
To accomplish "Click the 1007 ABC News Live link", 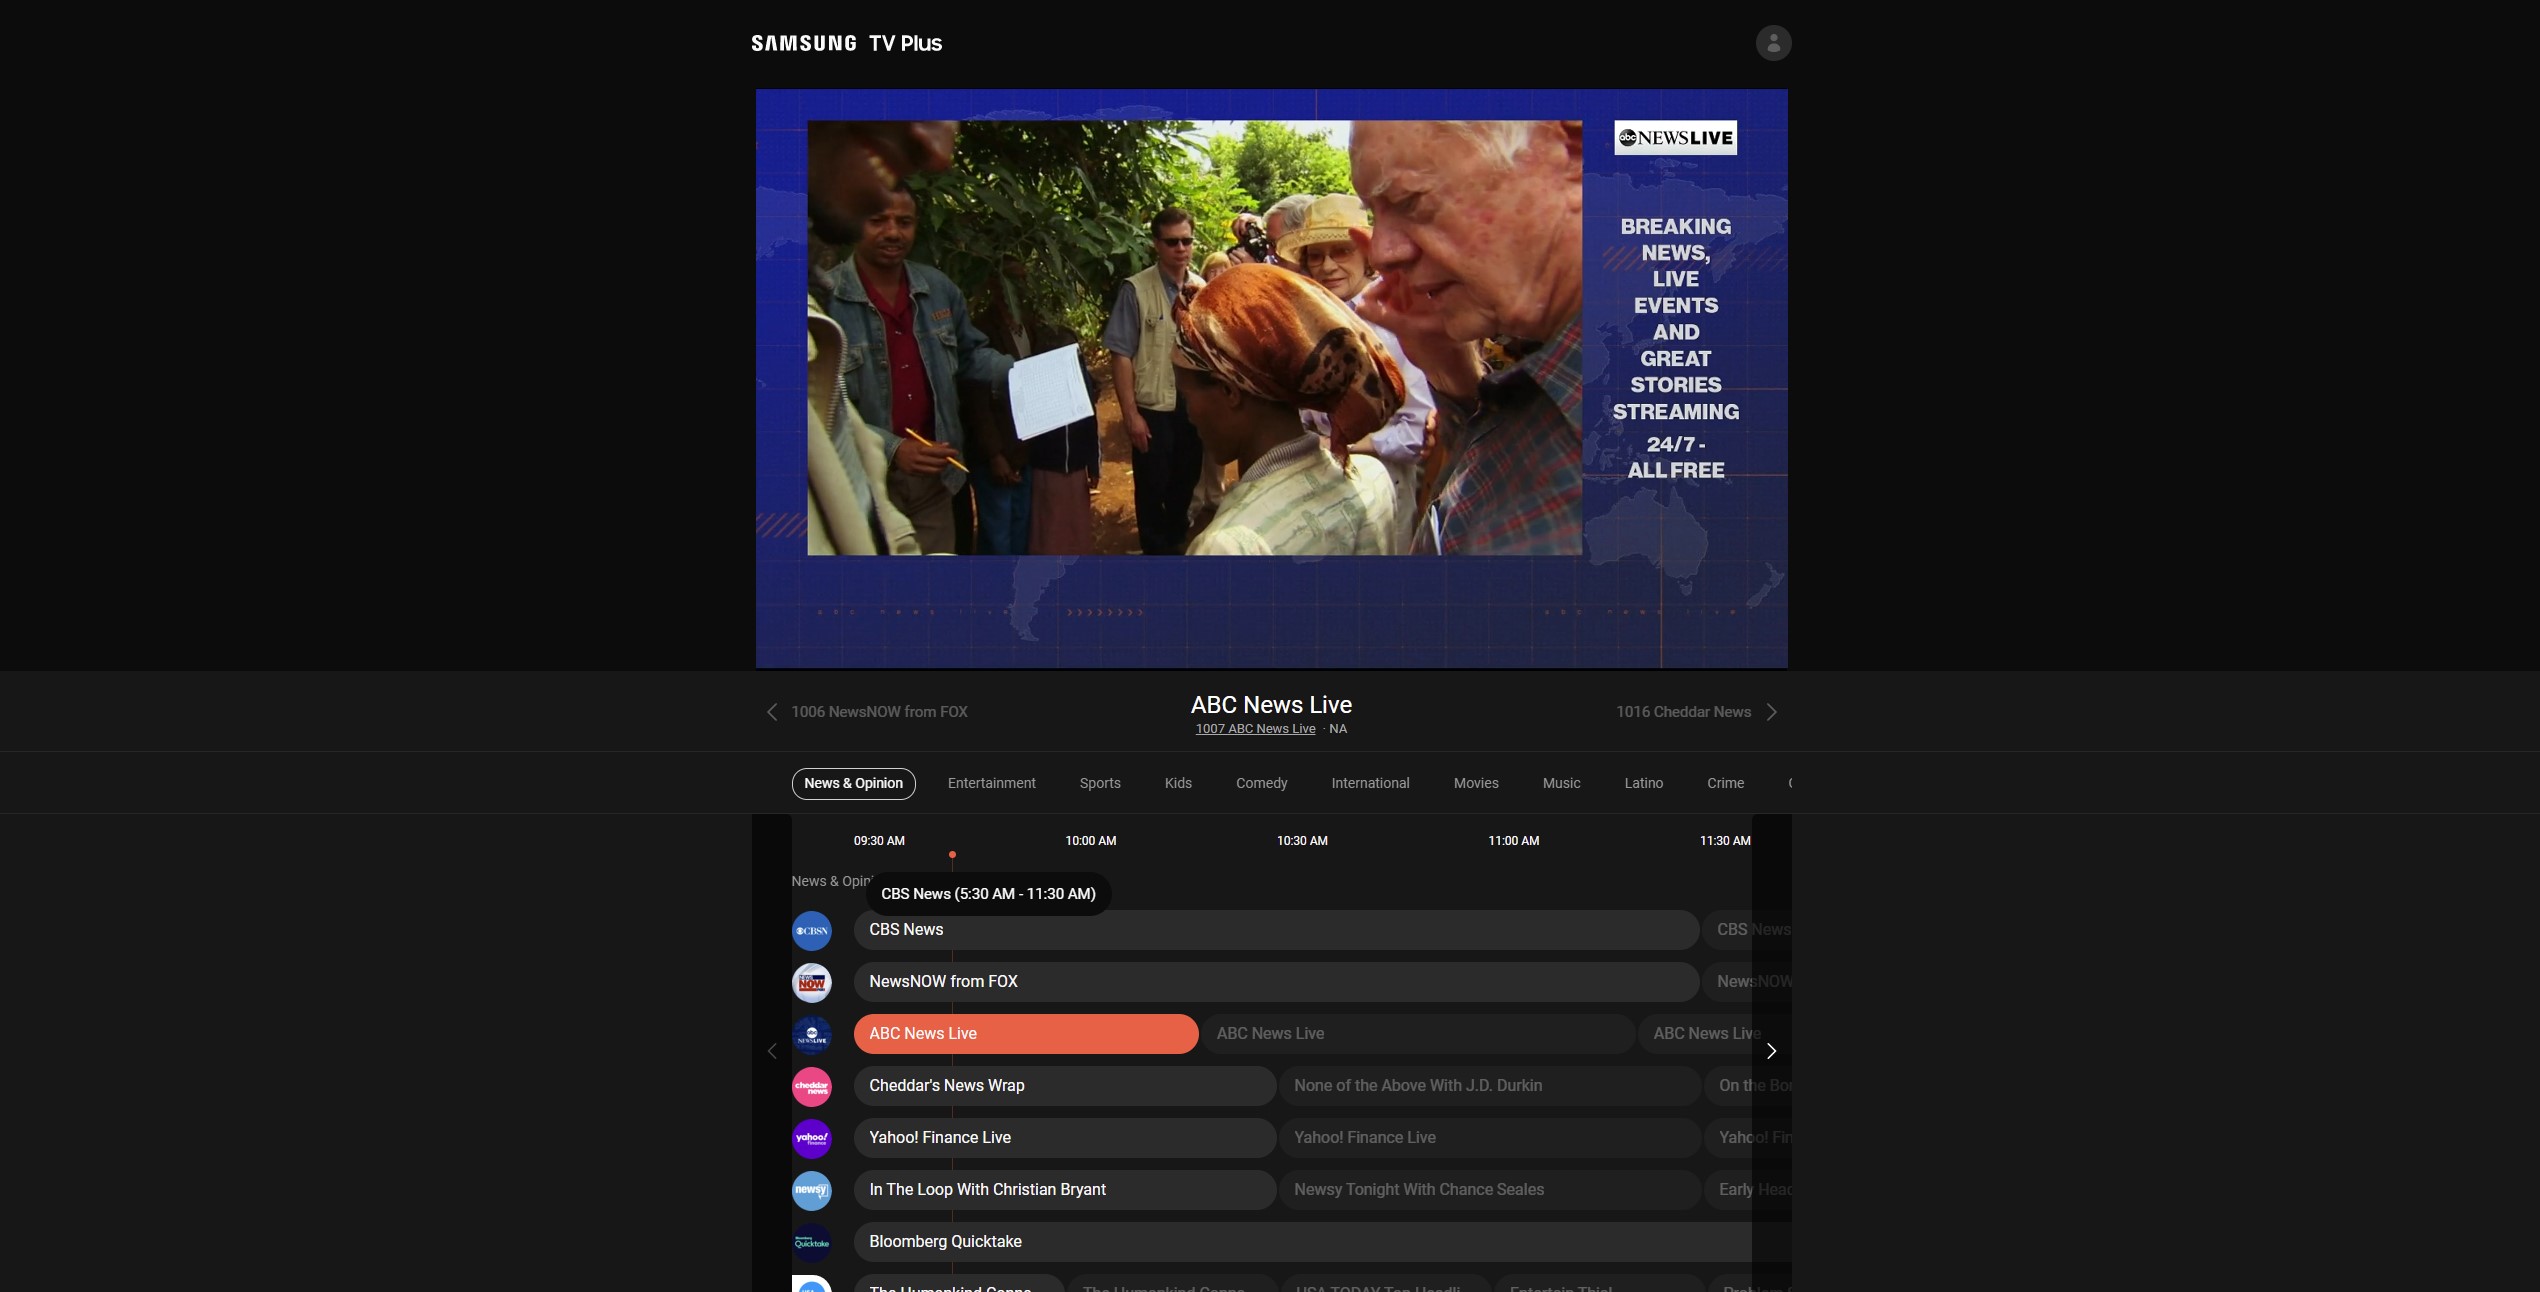I will (x=1254, y=729).
